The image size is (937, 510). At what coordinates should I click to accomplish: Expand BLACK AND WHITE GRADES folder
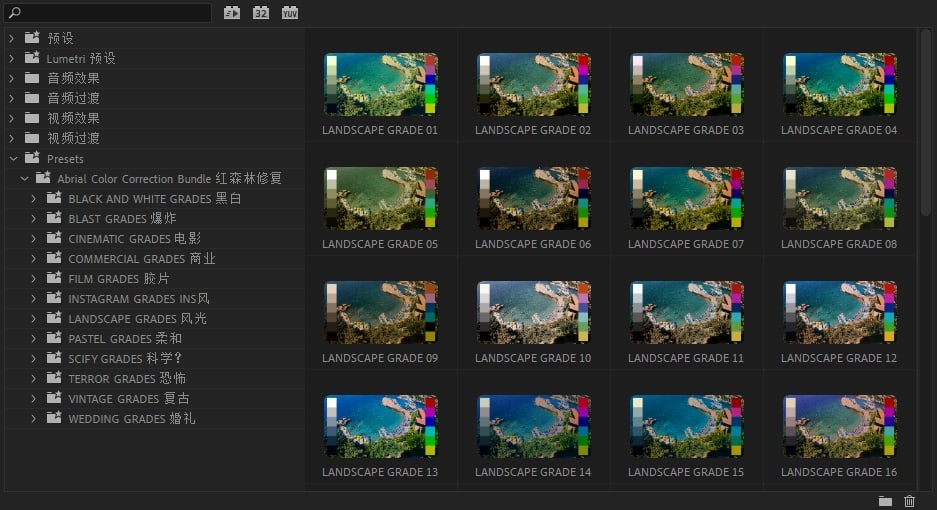click(33, 198)
